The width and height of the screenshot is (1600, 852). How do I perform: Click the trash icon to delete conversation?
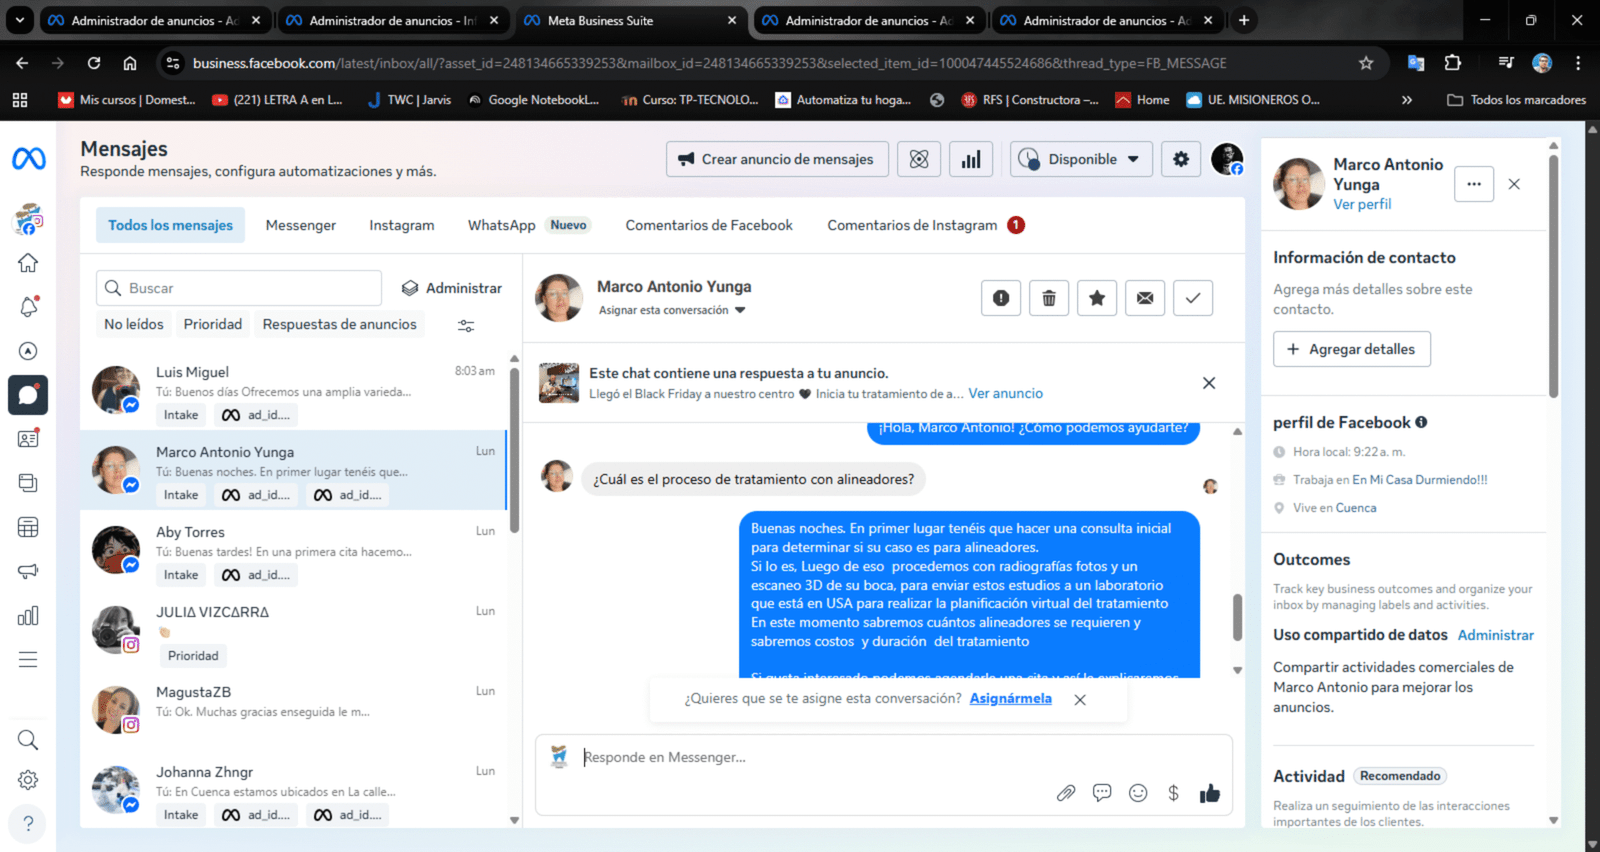point(1049,298)
